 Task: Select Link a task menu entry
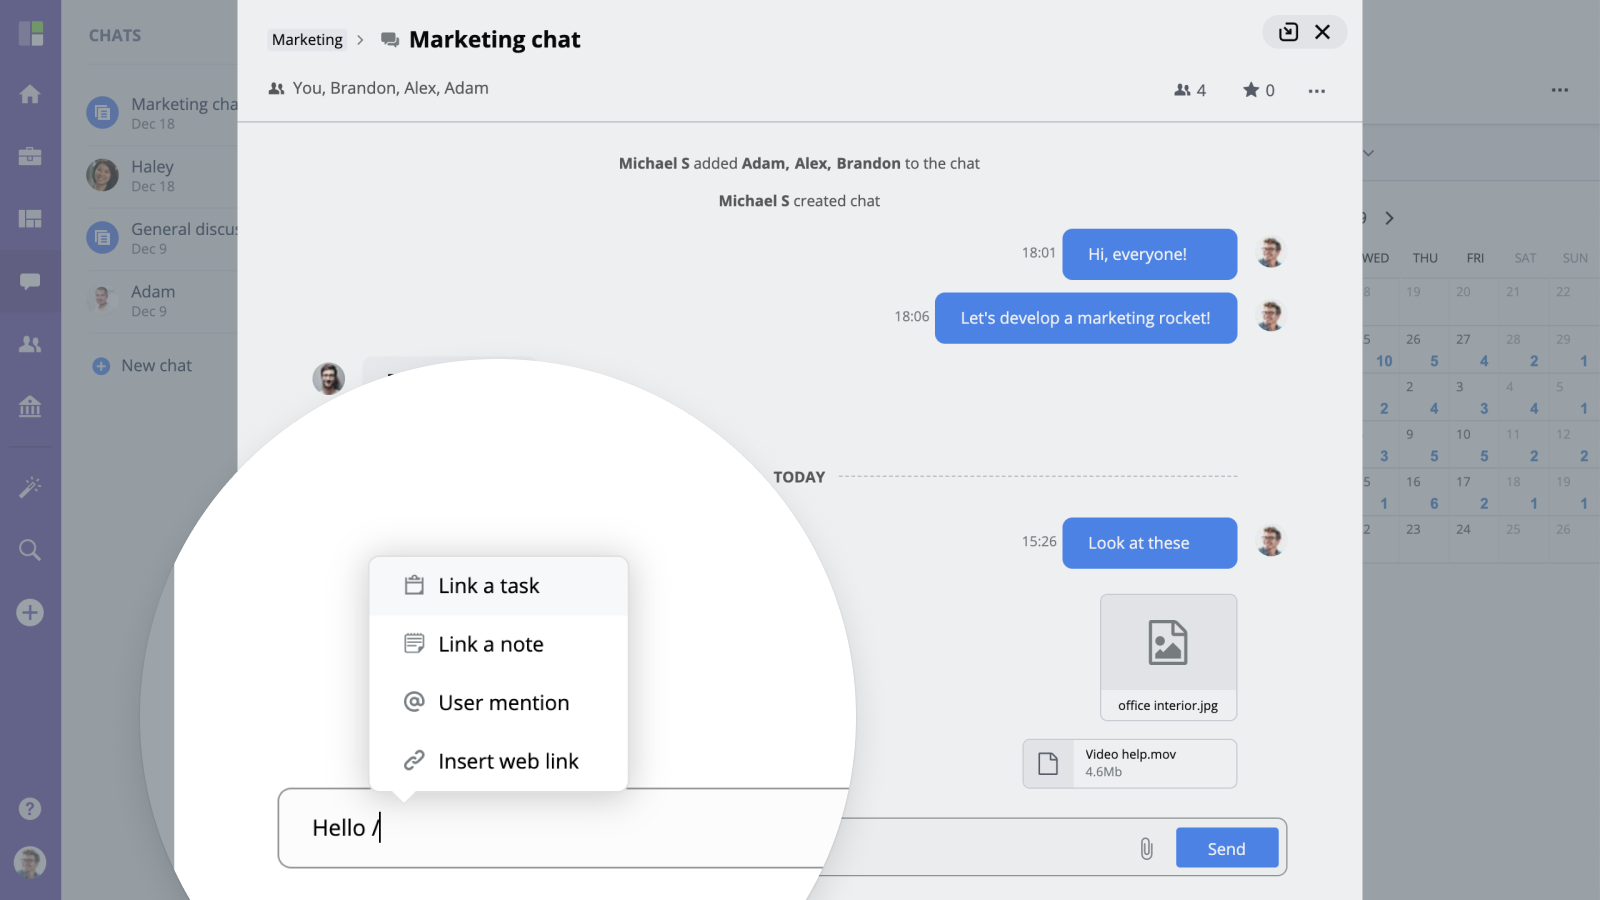[x=498, y=586]
